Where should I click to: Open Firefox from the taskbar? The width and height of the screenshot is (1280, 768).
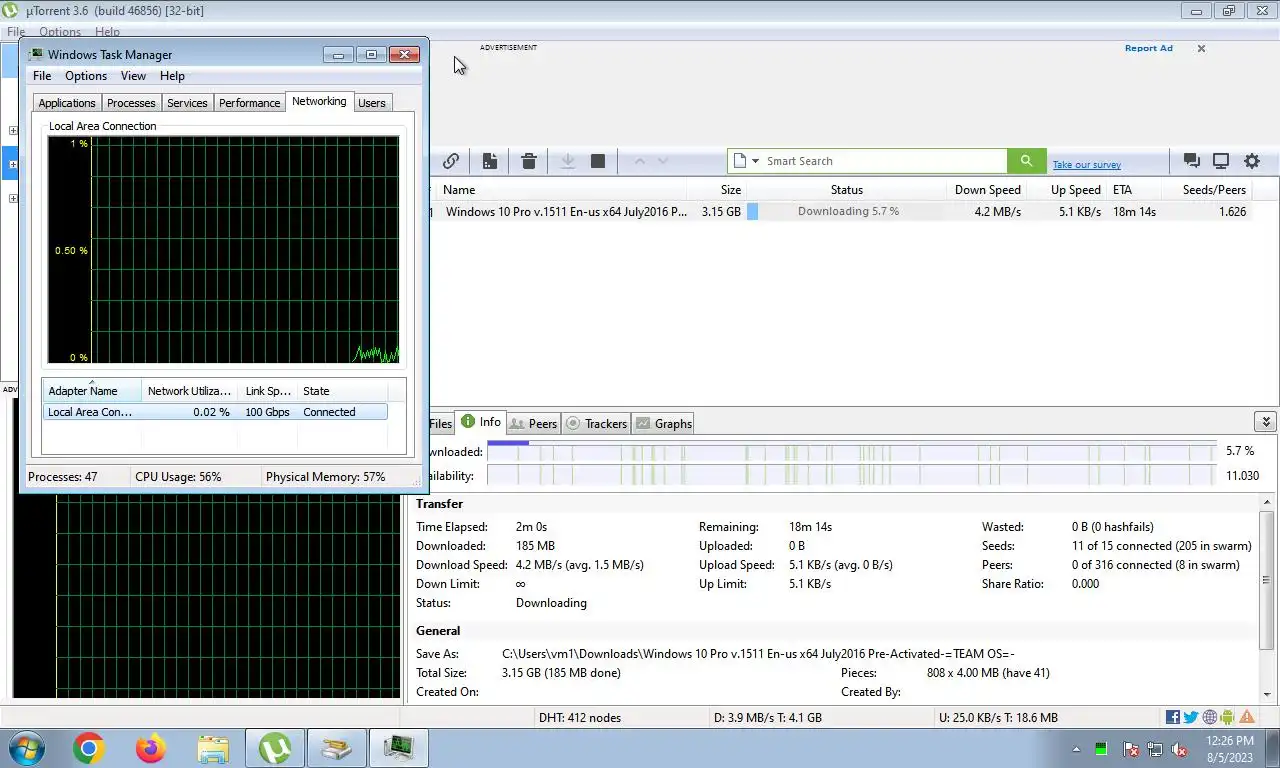pos(151,748)
